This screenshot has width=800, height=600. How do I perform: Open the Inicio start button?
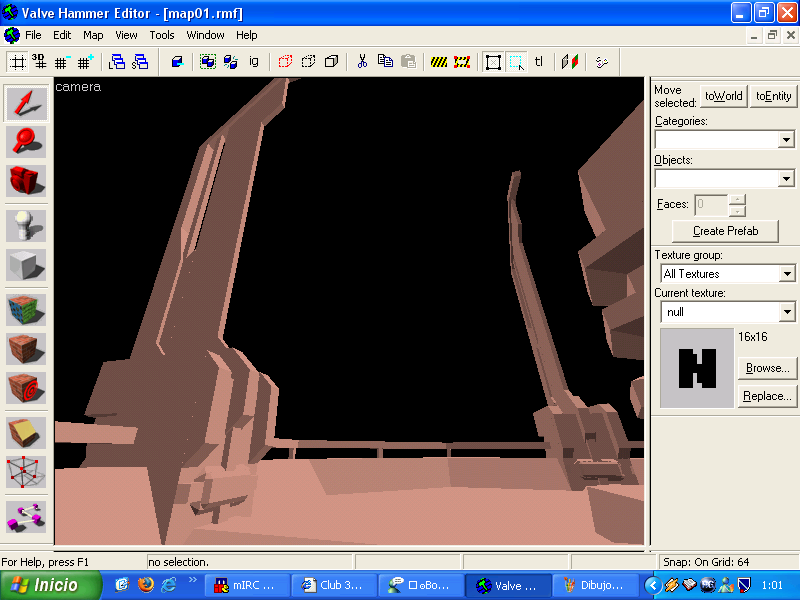[50, 585]
